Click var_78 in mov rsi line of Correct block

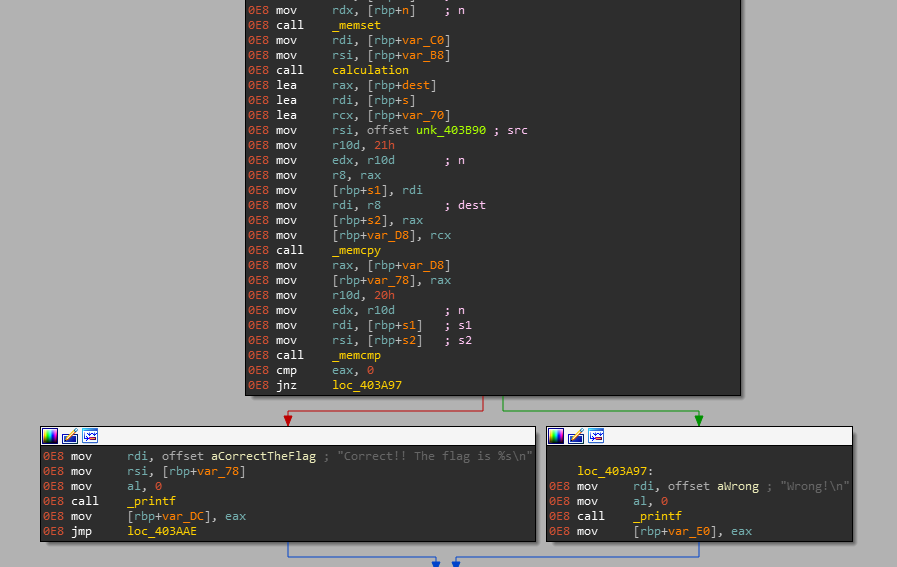click(217, 471)
